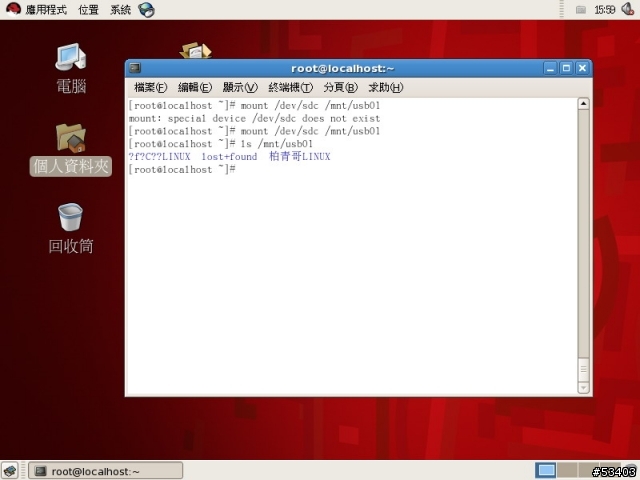
Task: Open the 電腦 Computer desktop icon
Action: pyautogui.click(x=71, y=68)
